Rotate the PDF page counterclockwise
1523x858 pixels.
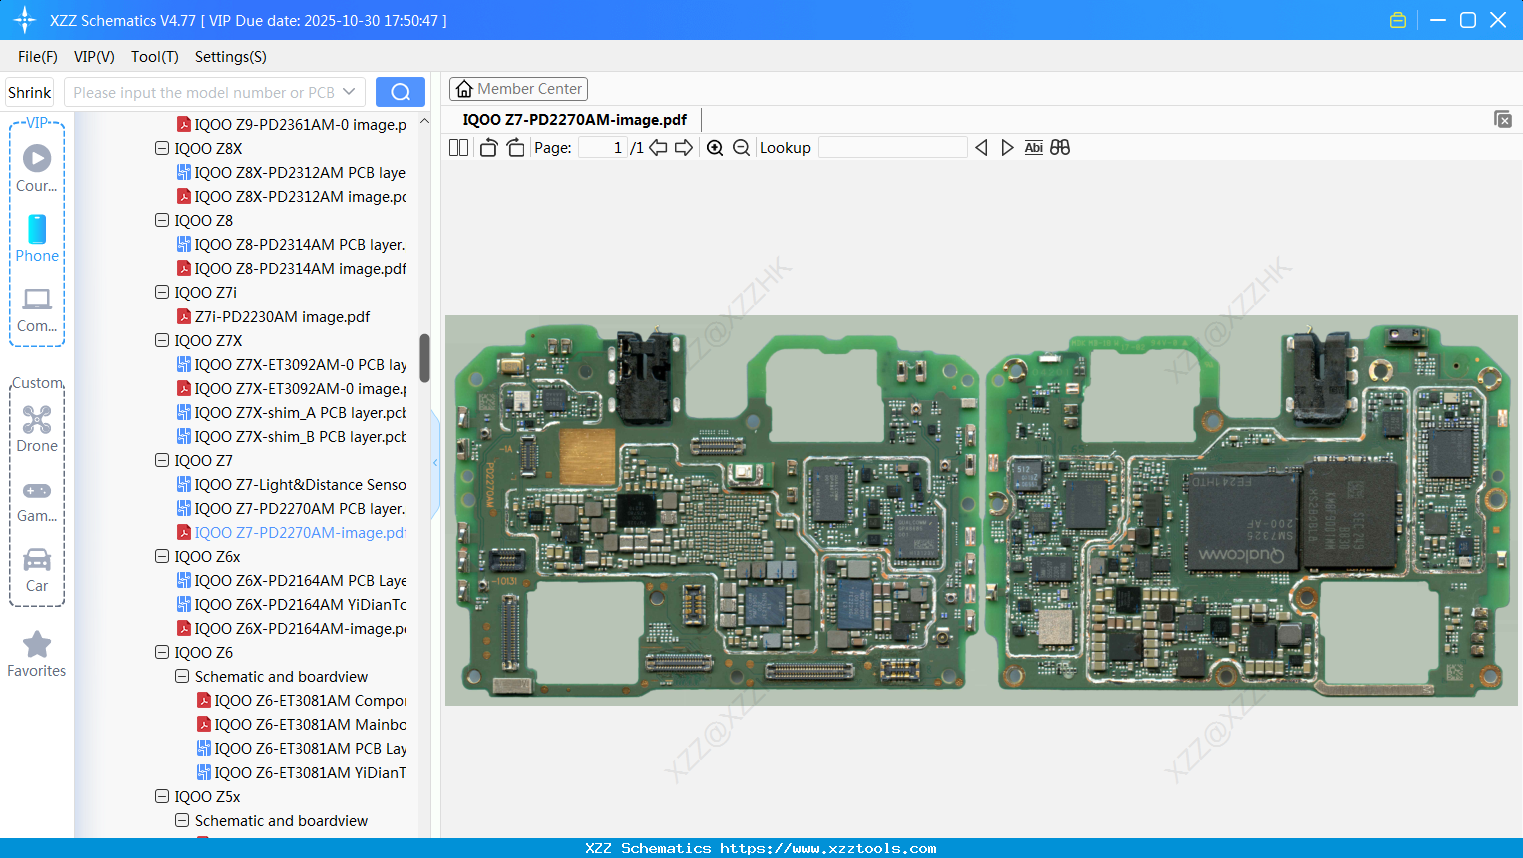click(x=487, y=147)
